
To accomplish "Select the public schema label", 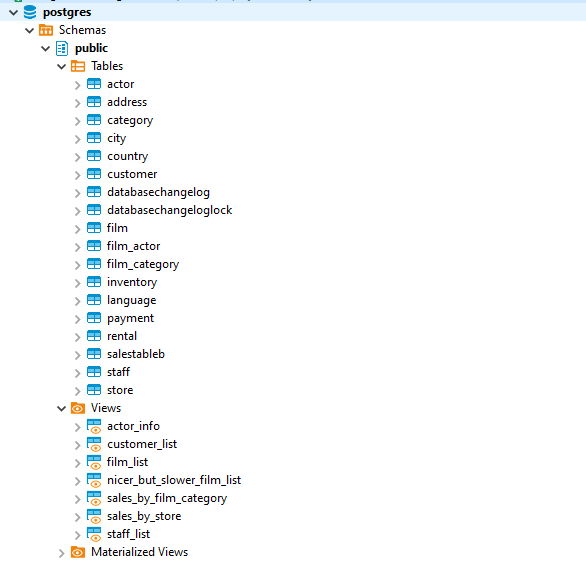I will pos(91,48).
